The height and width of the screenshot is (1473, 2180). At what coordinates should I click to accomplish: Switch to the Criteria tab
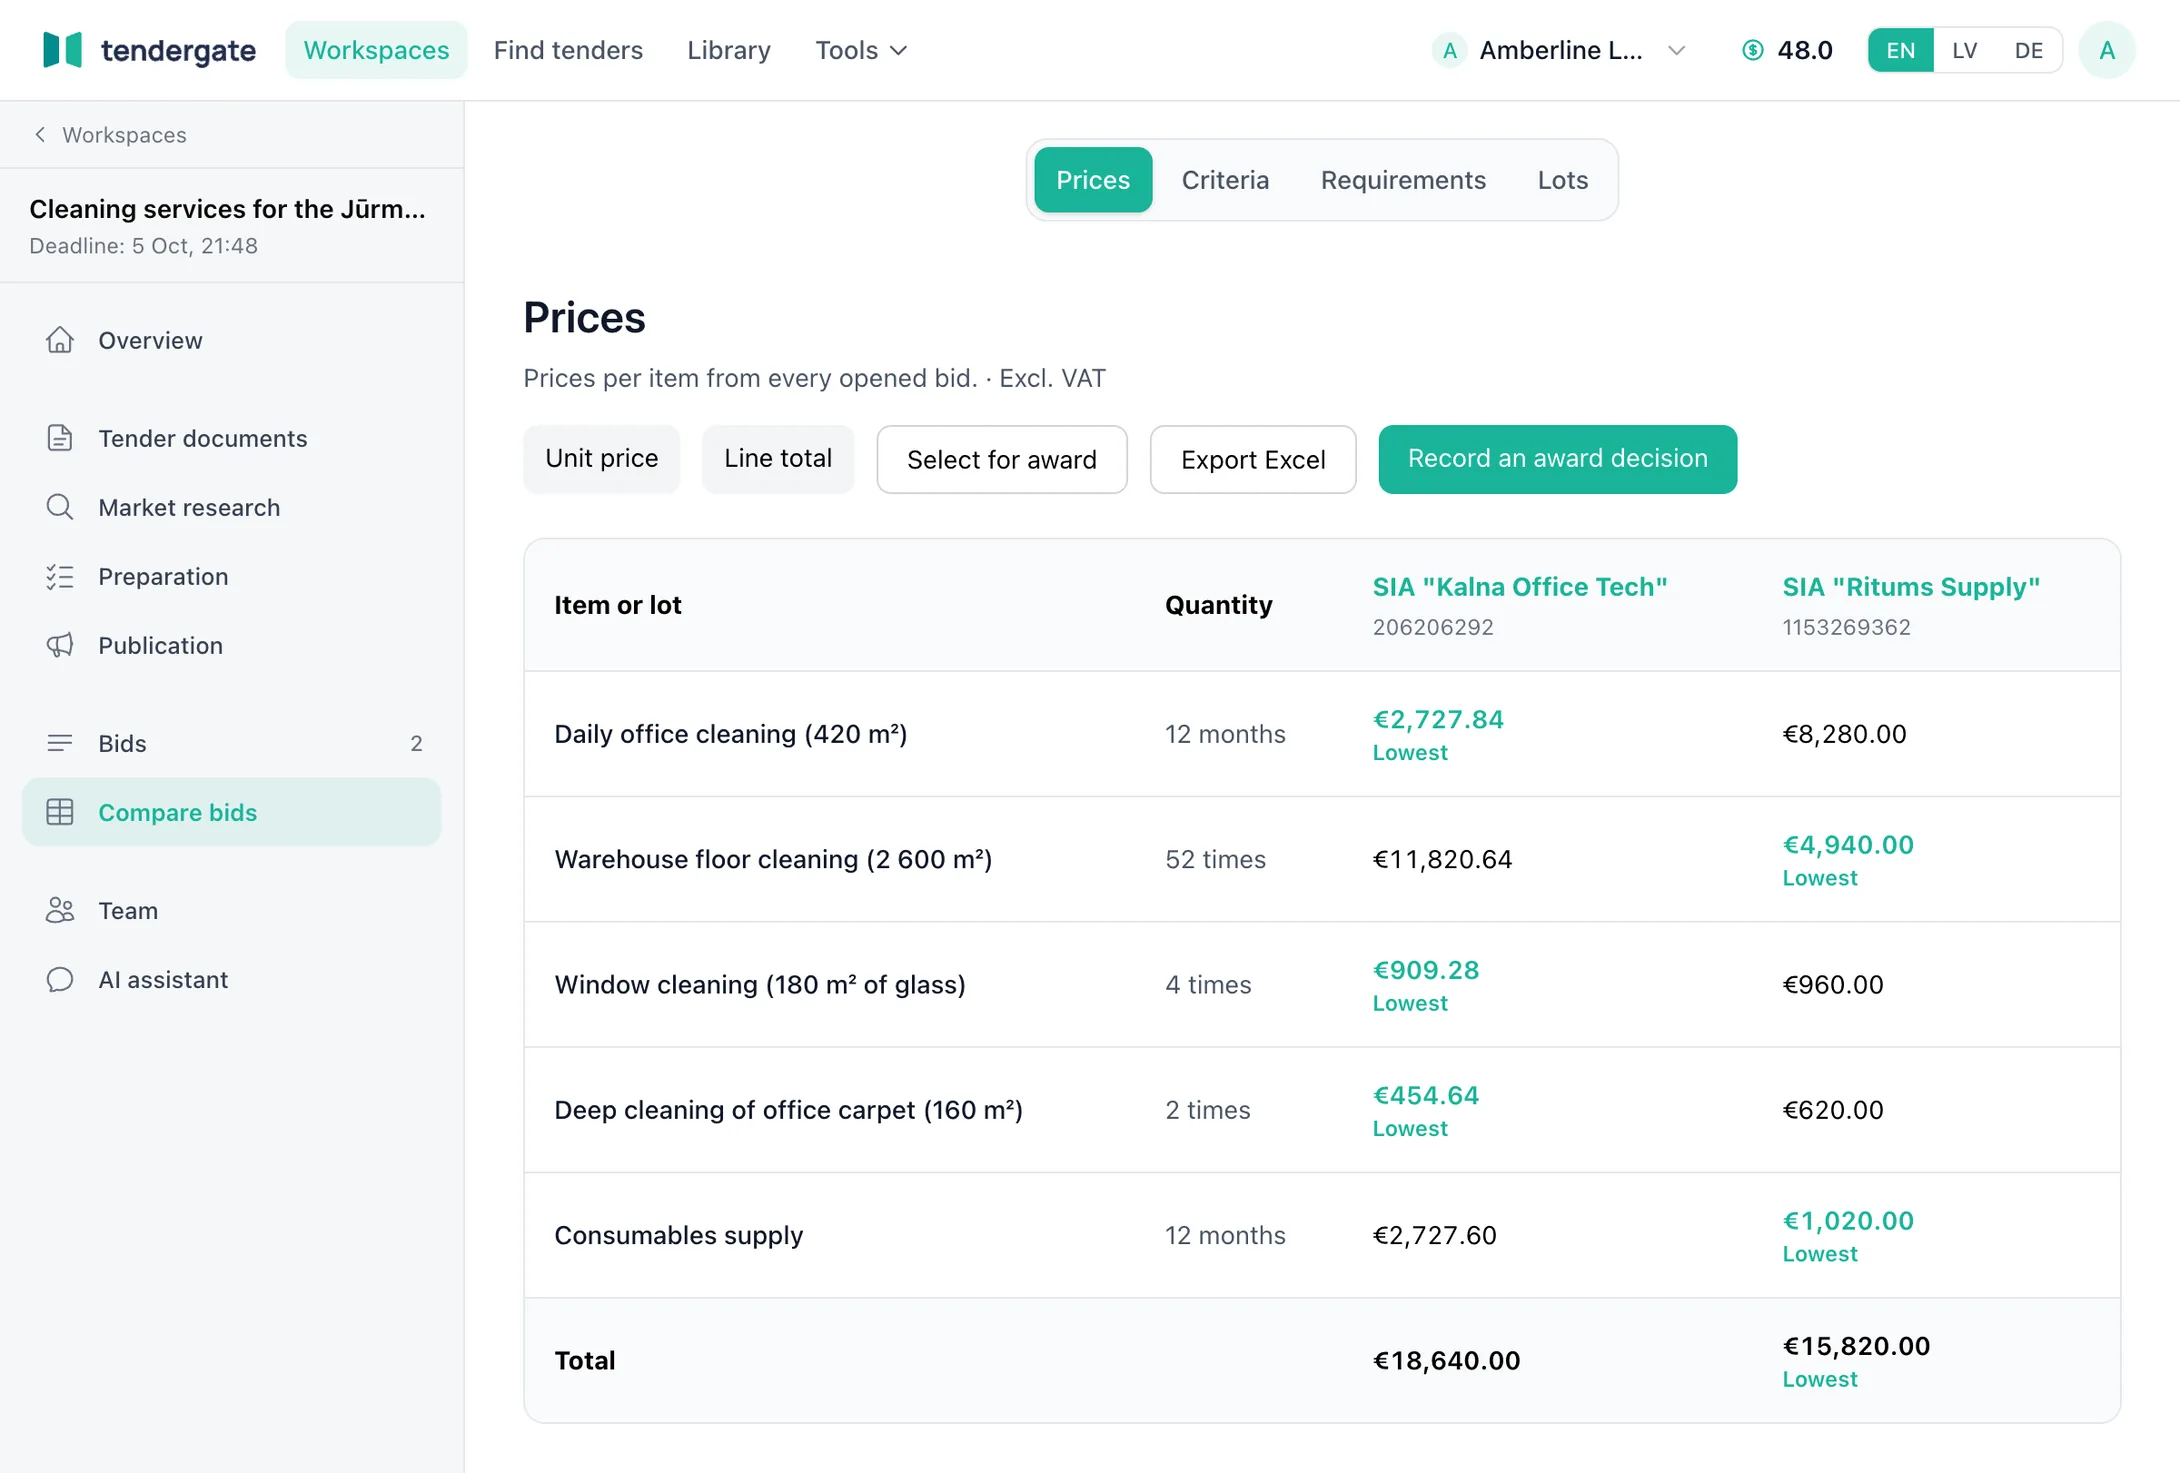click(x=1225, y=180)
